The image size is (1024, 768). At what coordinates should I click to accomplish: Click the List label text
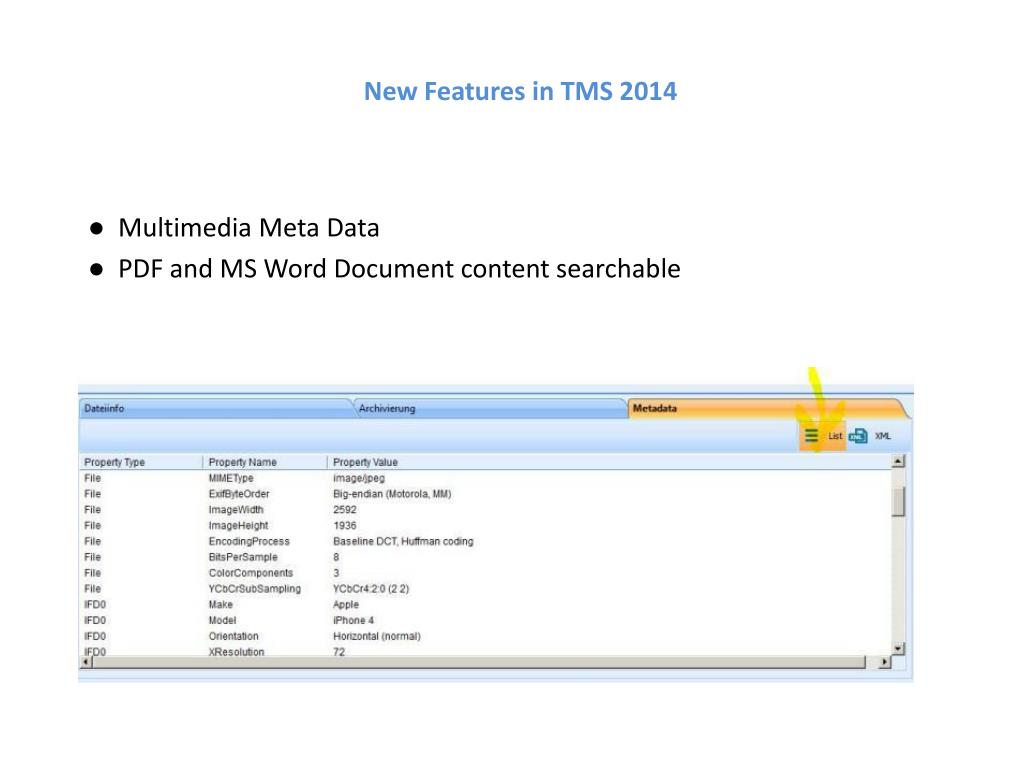[835, 436]
